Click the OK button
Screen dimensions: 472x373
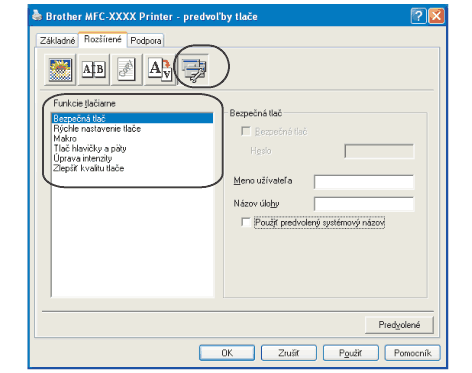point(227,353)
